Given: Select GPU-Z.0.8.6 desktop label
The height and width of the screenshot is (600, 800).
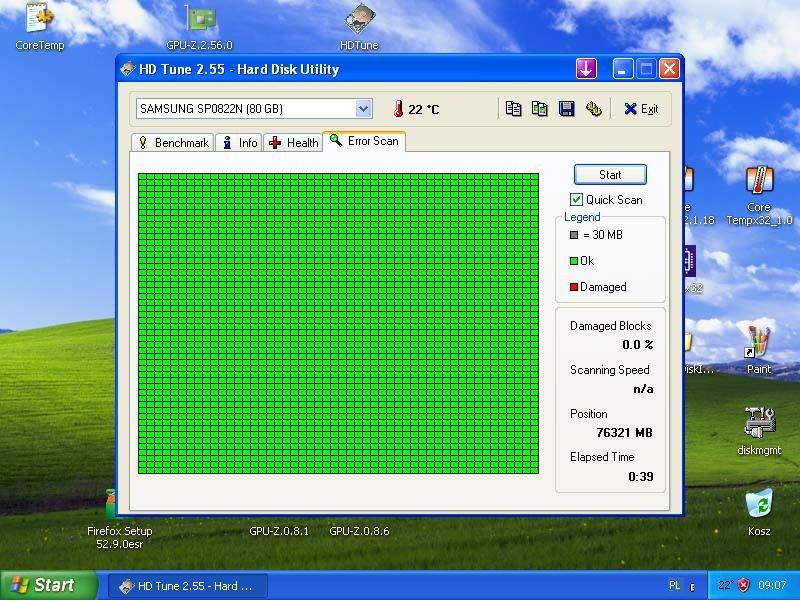Looking at the screenshot, I should tap(359, 531).
